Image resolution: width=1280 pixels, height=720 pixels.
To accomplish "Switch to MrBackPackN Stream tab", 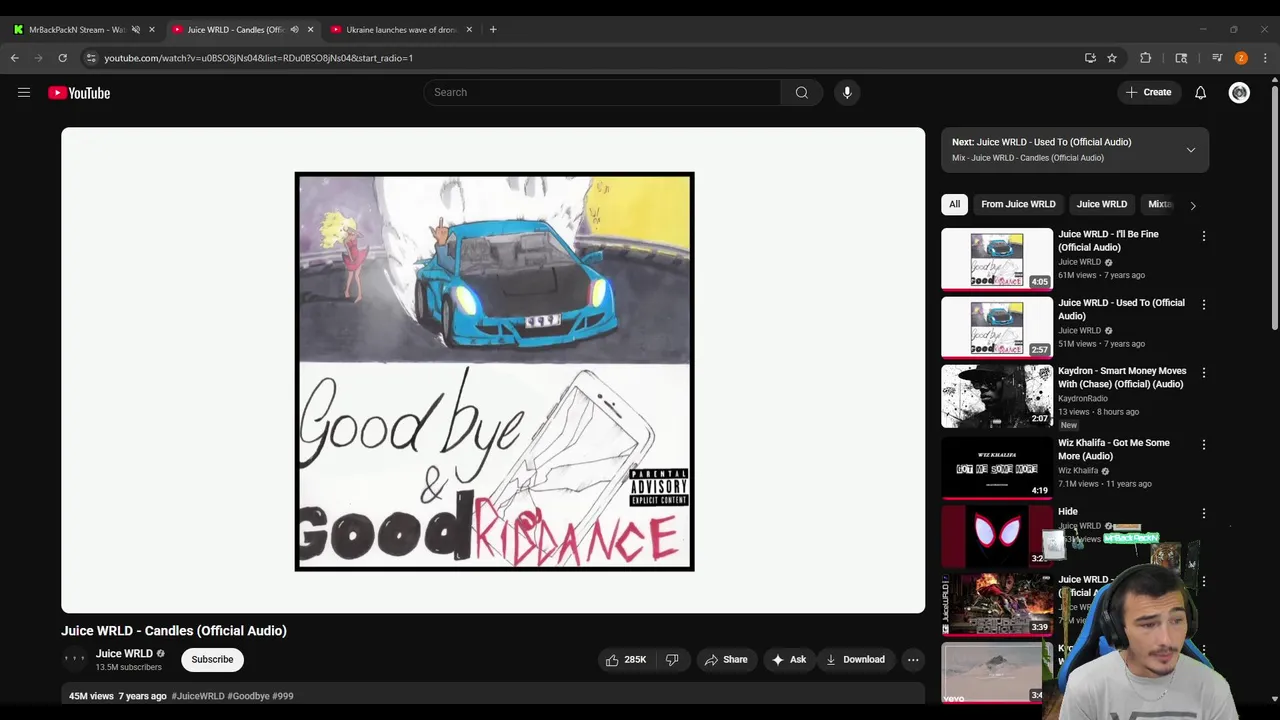I will pyautogui.click(x=76, y=30).
